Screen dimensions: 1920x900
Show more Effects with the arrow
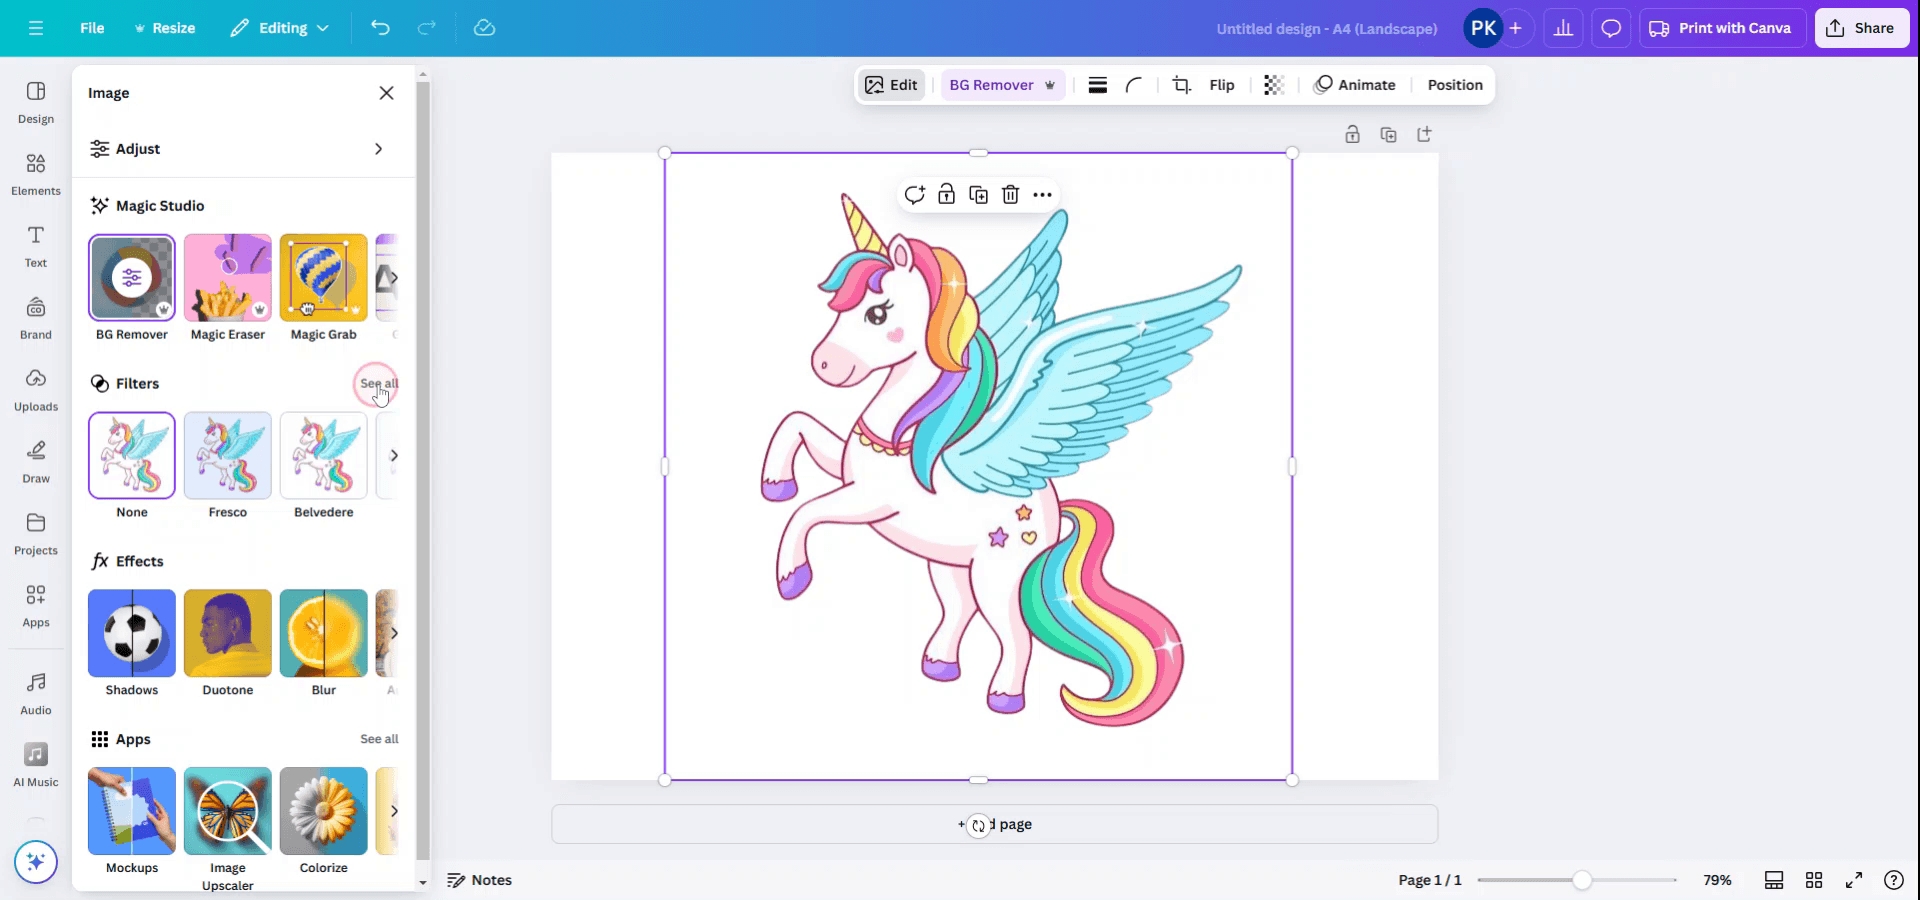394,633
